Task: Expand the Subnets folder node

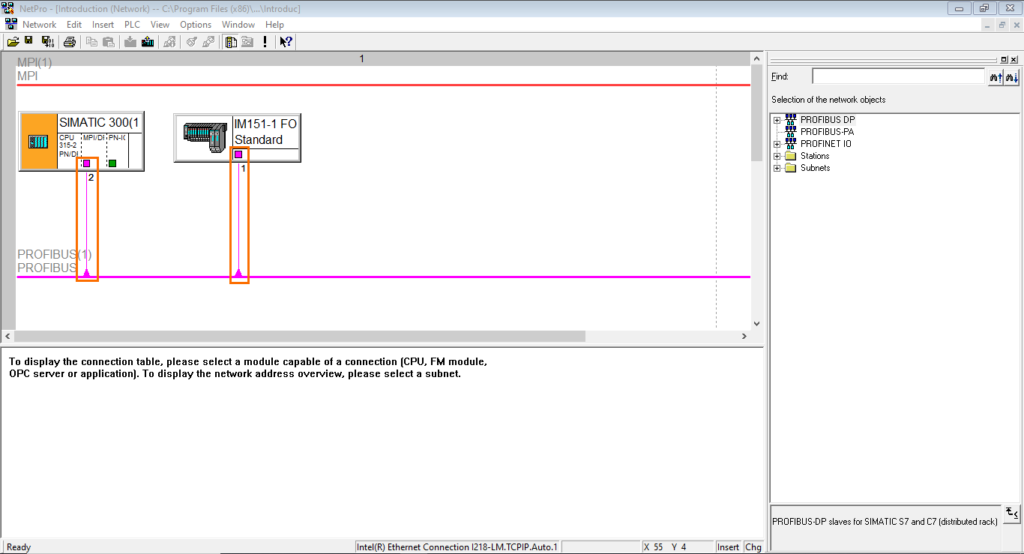Action: [x=776, y=169]
